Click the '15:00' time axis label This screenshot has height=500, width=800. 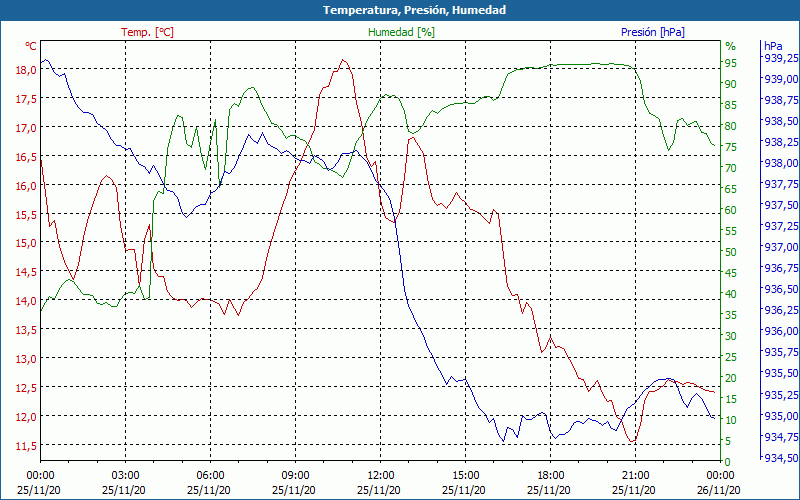pos(465,476)
